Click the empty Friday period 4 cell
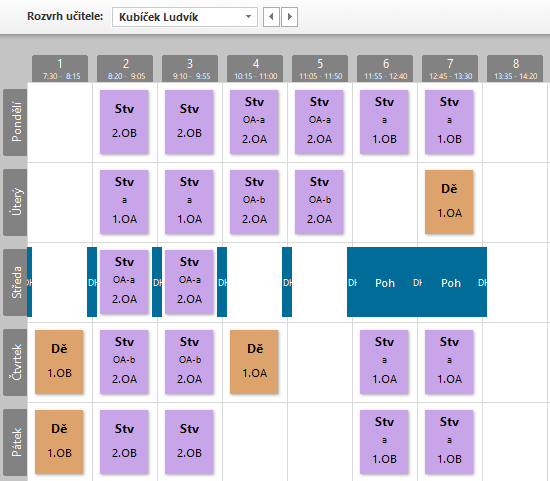Viewport: 550px width, 481px height. [255, 441]
